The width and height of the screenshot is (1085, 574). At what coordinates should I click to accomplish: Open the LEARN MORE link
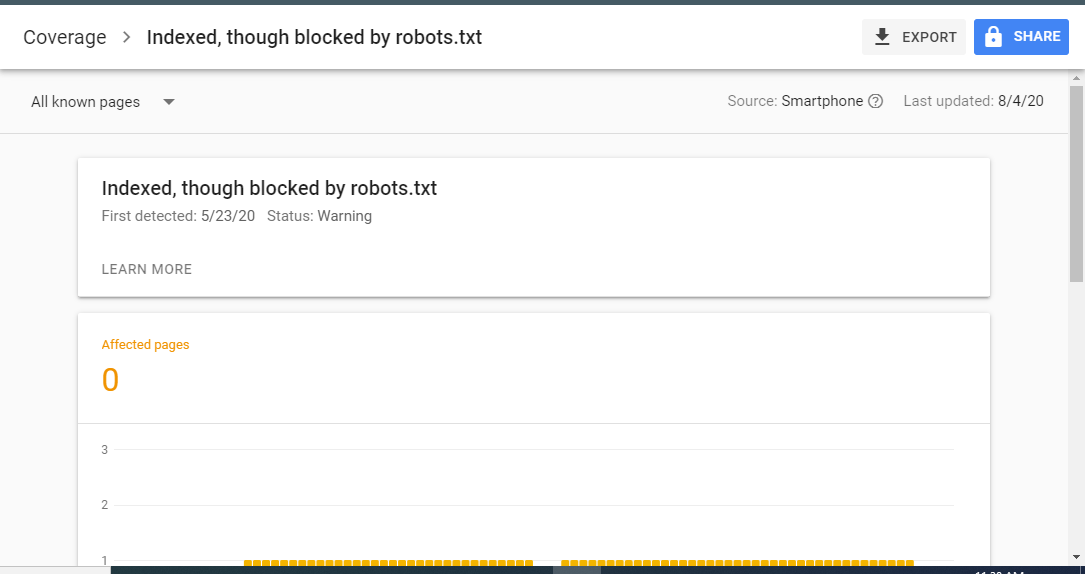147,269
